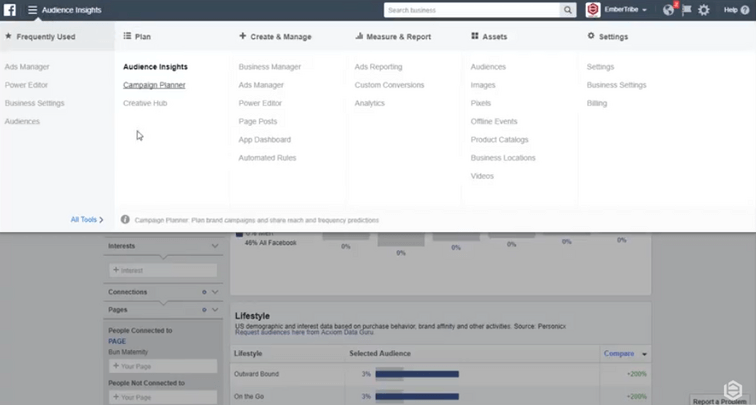The width and height of the screenshot is (756, 405).
Task: Open Campaign Planner
Action: click(154, 85)
